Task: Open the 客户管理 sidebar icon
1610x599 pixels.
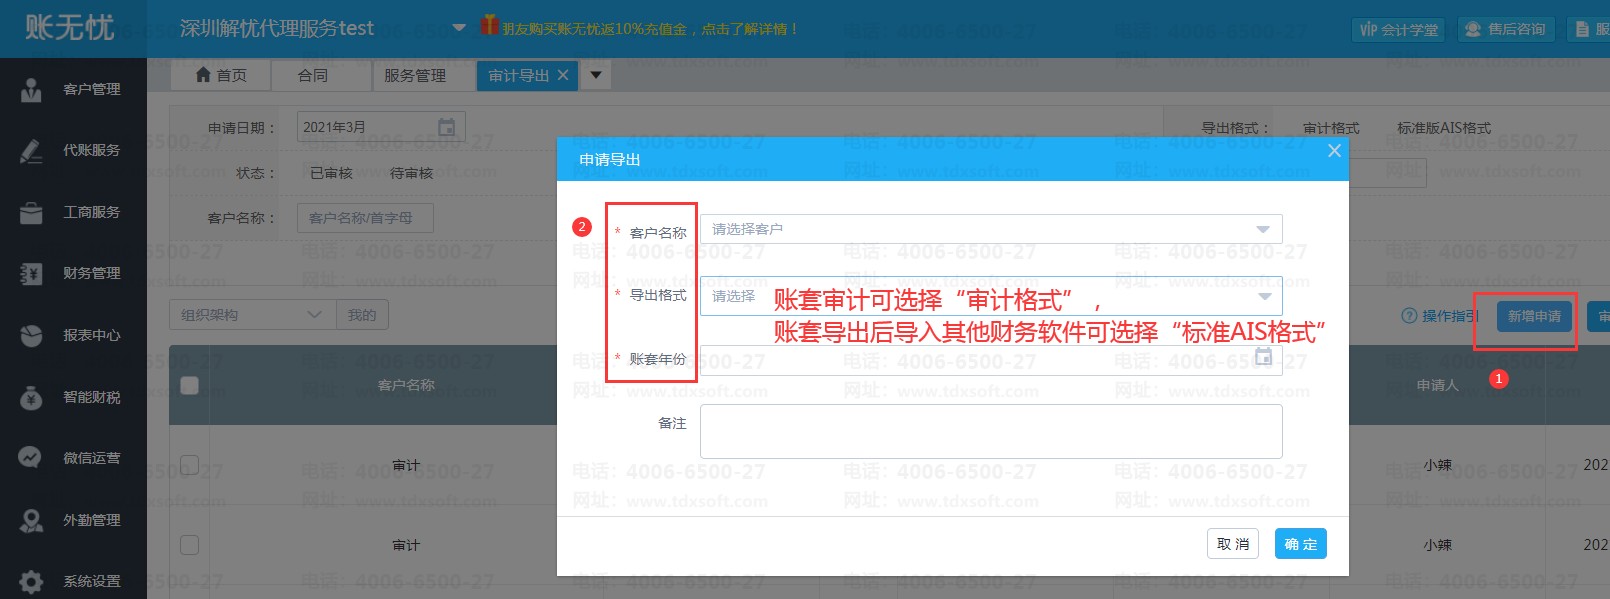Action: click(x=31, y=90)
